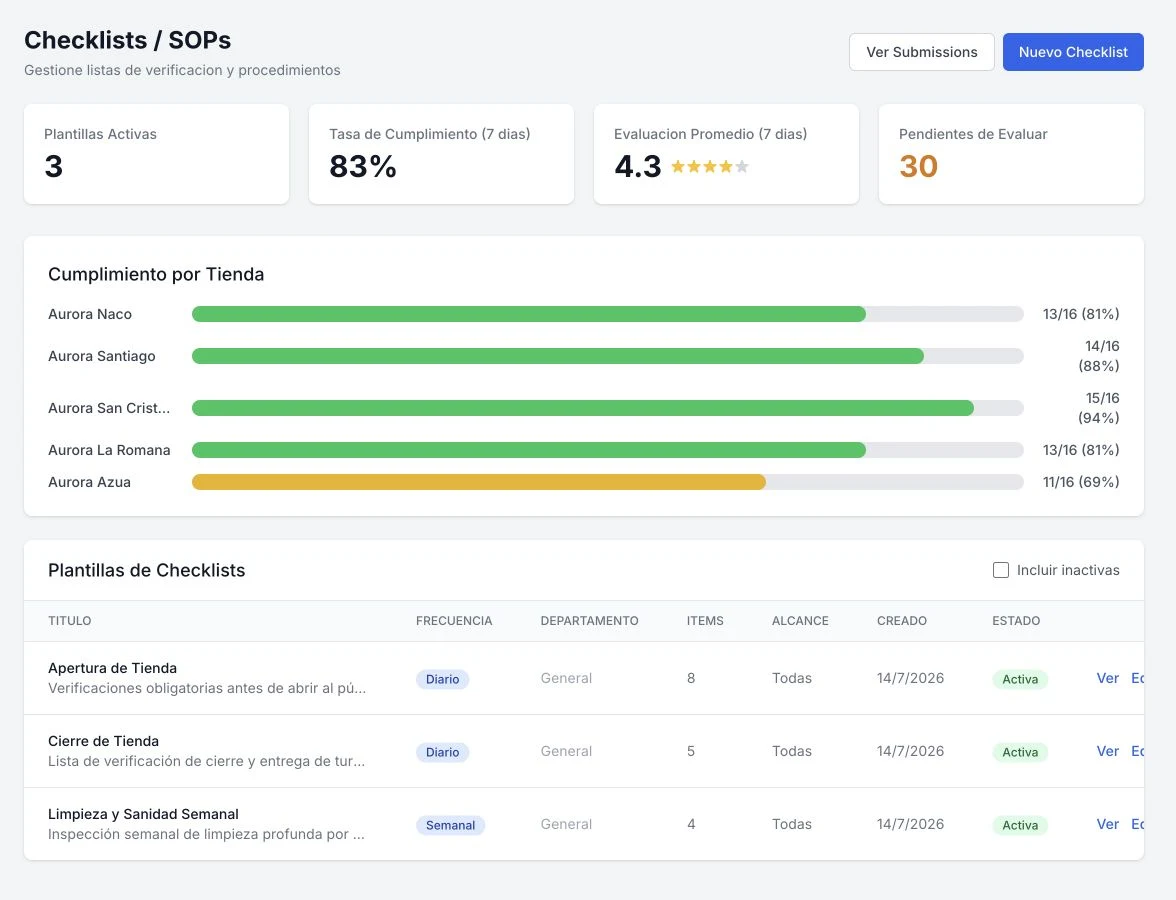Click the star rating in Evaluacion Promedio
Viewport: 1176px width, 900px height.
pyautogui.click(x=710, y=166)
